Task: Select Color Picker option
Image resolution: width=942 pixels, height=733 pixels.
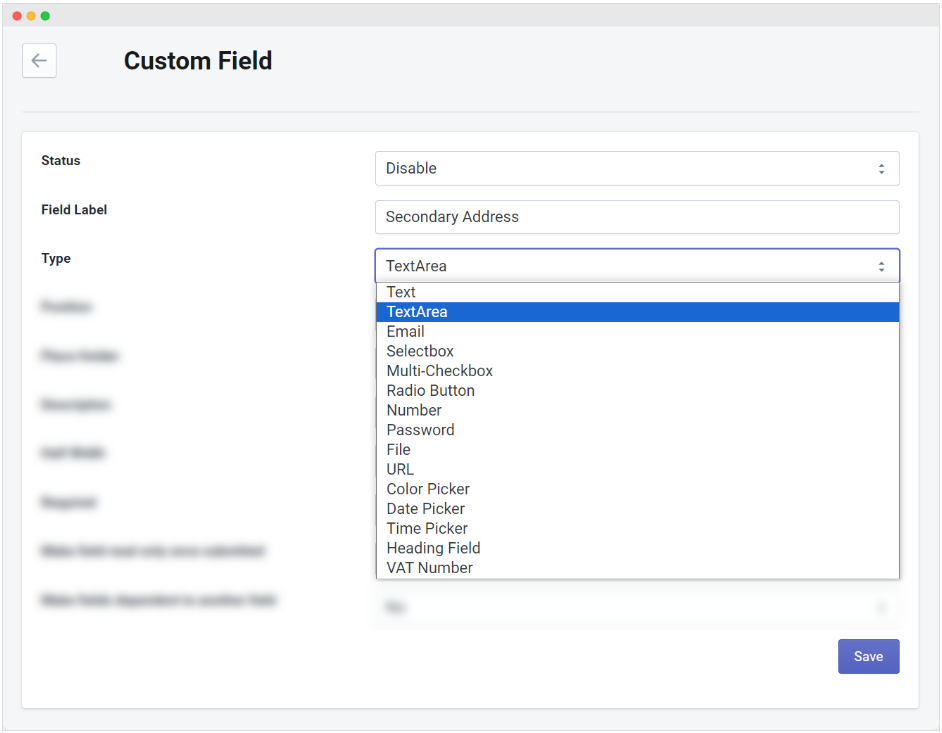Action: pyautogui.click(x=428, y=489)
